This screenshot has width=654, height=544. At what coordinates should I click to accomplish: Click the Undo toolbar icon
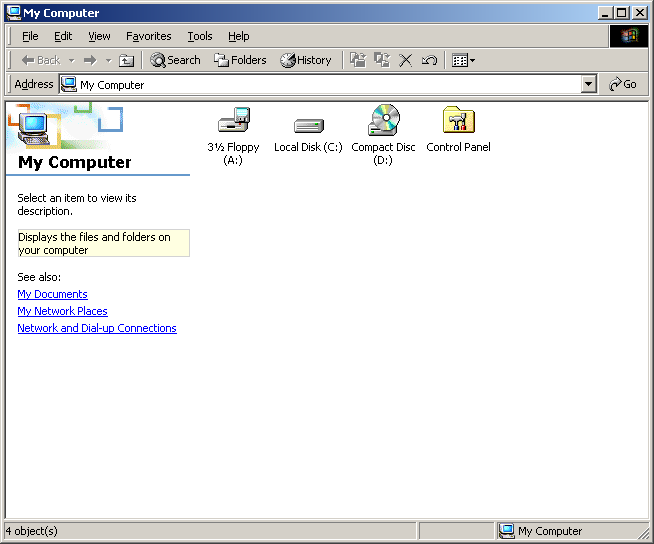pyautogui.click(x=429, y=60)
